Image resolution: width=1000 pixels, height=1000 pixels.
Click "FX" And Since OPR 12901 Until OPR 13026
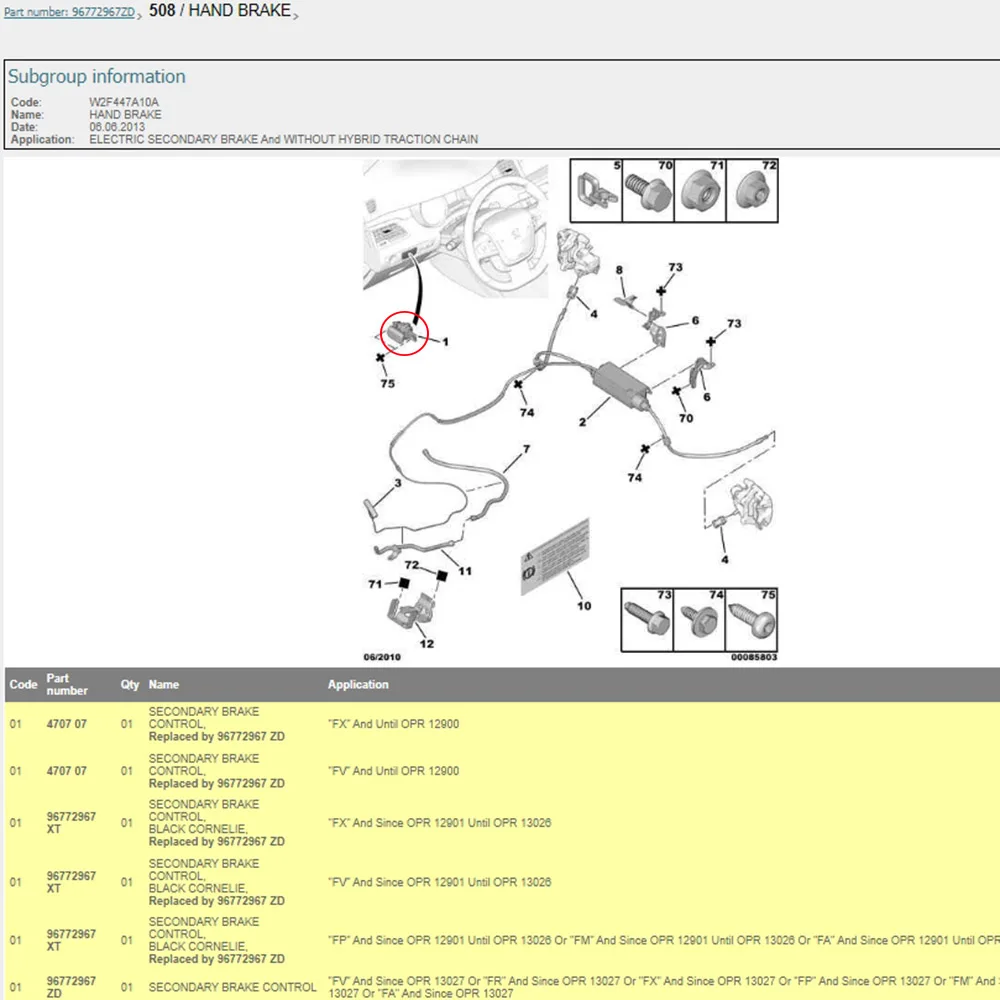[439, 823]
